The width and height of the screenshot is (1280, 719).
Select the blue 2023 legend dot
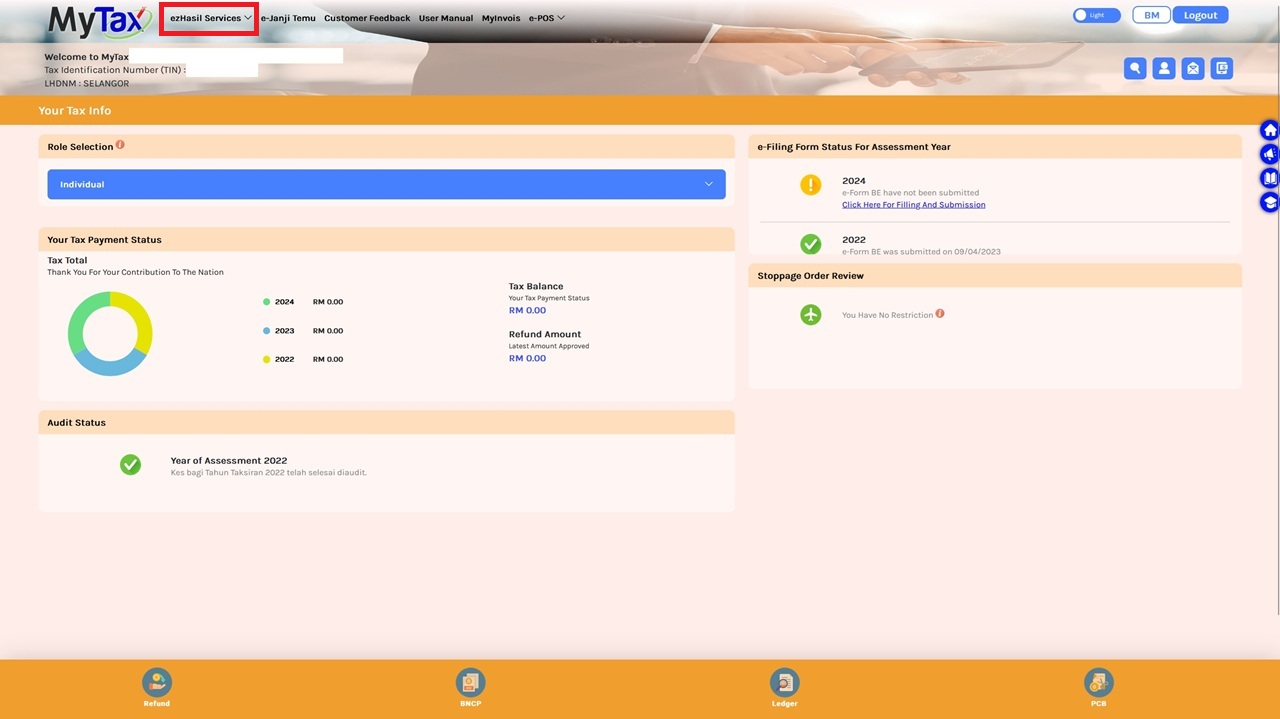tap(267, 331)
